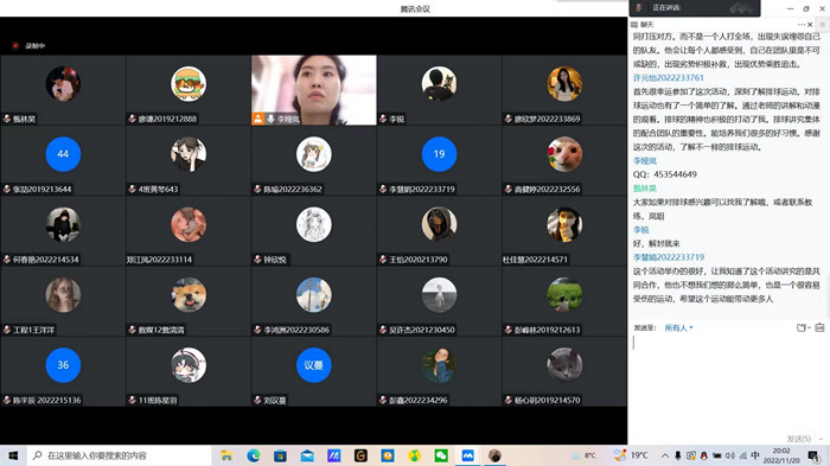This screenshot has height=466, width=830.
Task: Click the chat panel more options (…) icon
Action: [800, 24]
